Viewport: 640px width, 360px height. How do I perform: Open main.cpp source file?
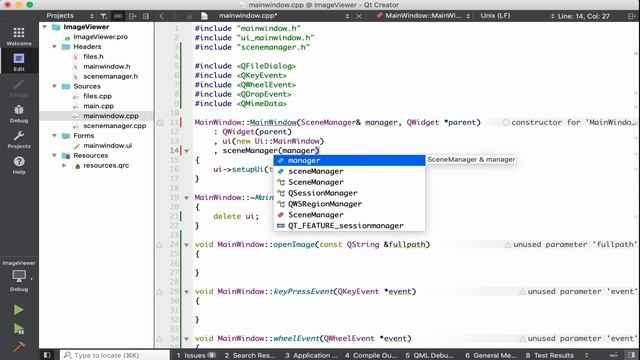coord(98,106)
